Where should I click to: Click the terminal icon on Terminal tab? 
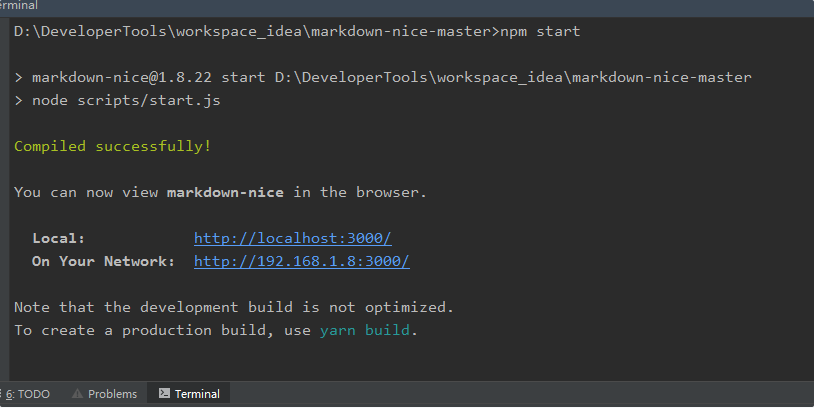(164, 393)
